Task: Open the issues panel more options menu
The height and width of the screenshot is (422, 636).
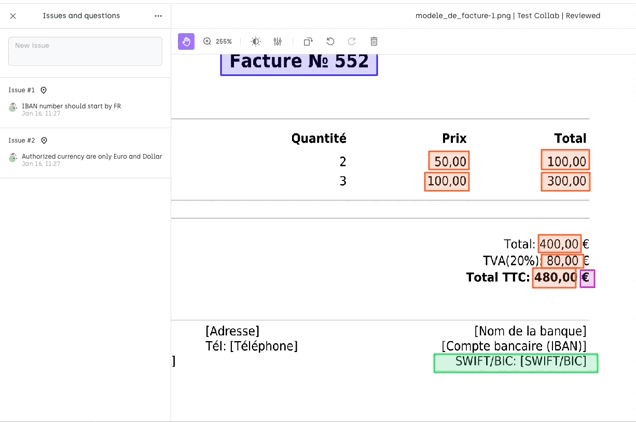Action: coord(158,16)
